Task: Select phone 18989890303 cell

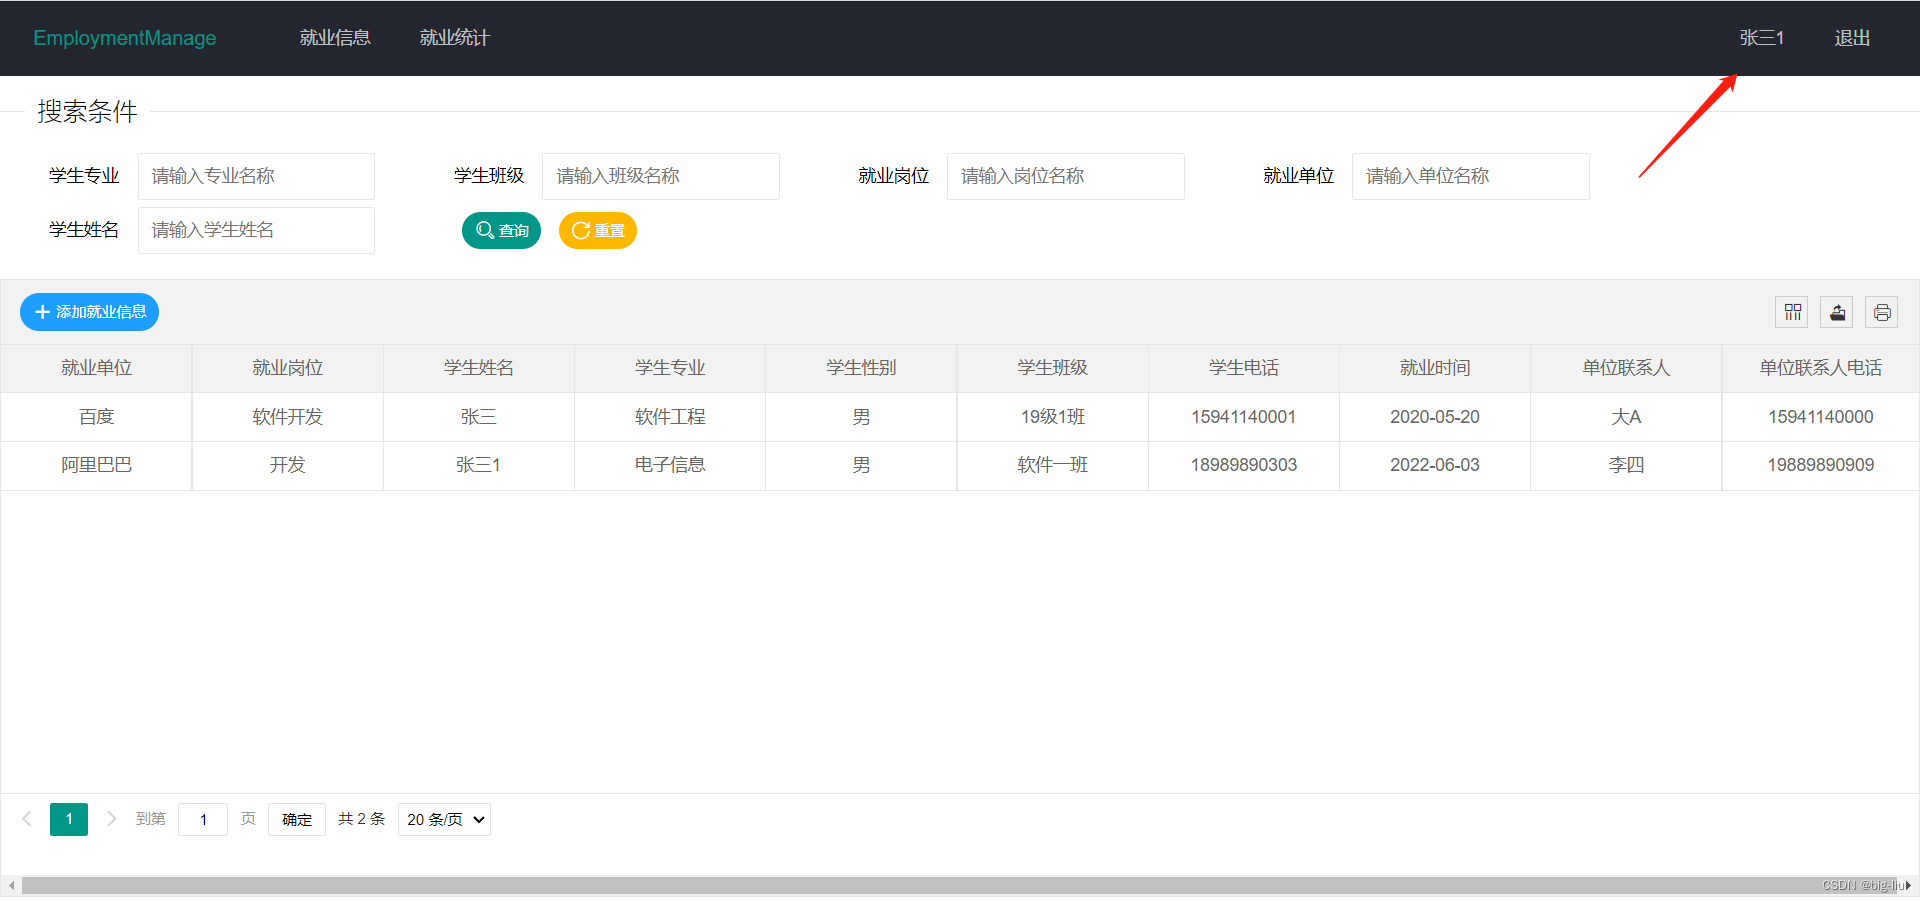Action: 1244,465
